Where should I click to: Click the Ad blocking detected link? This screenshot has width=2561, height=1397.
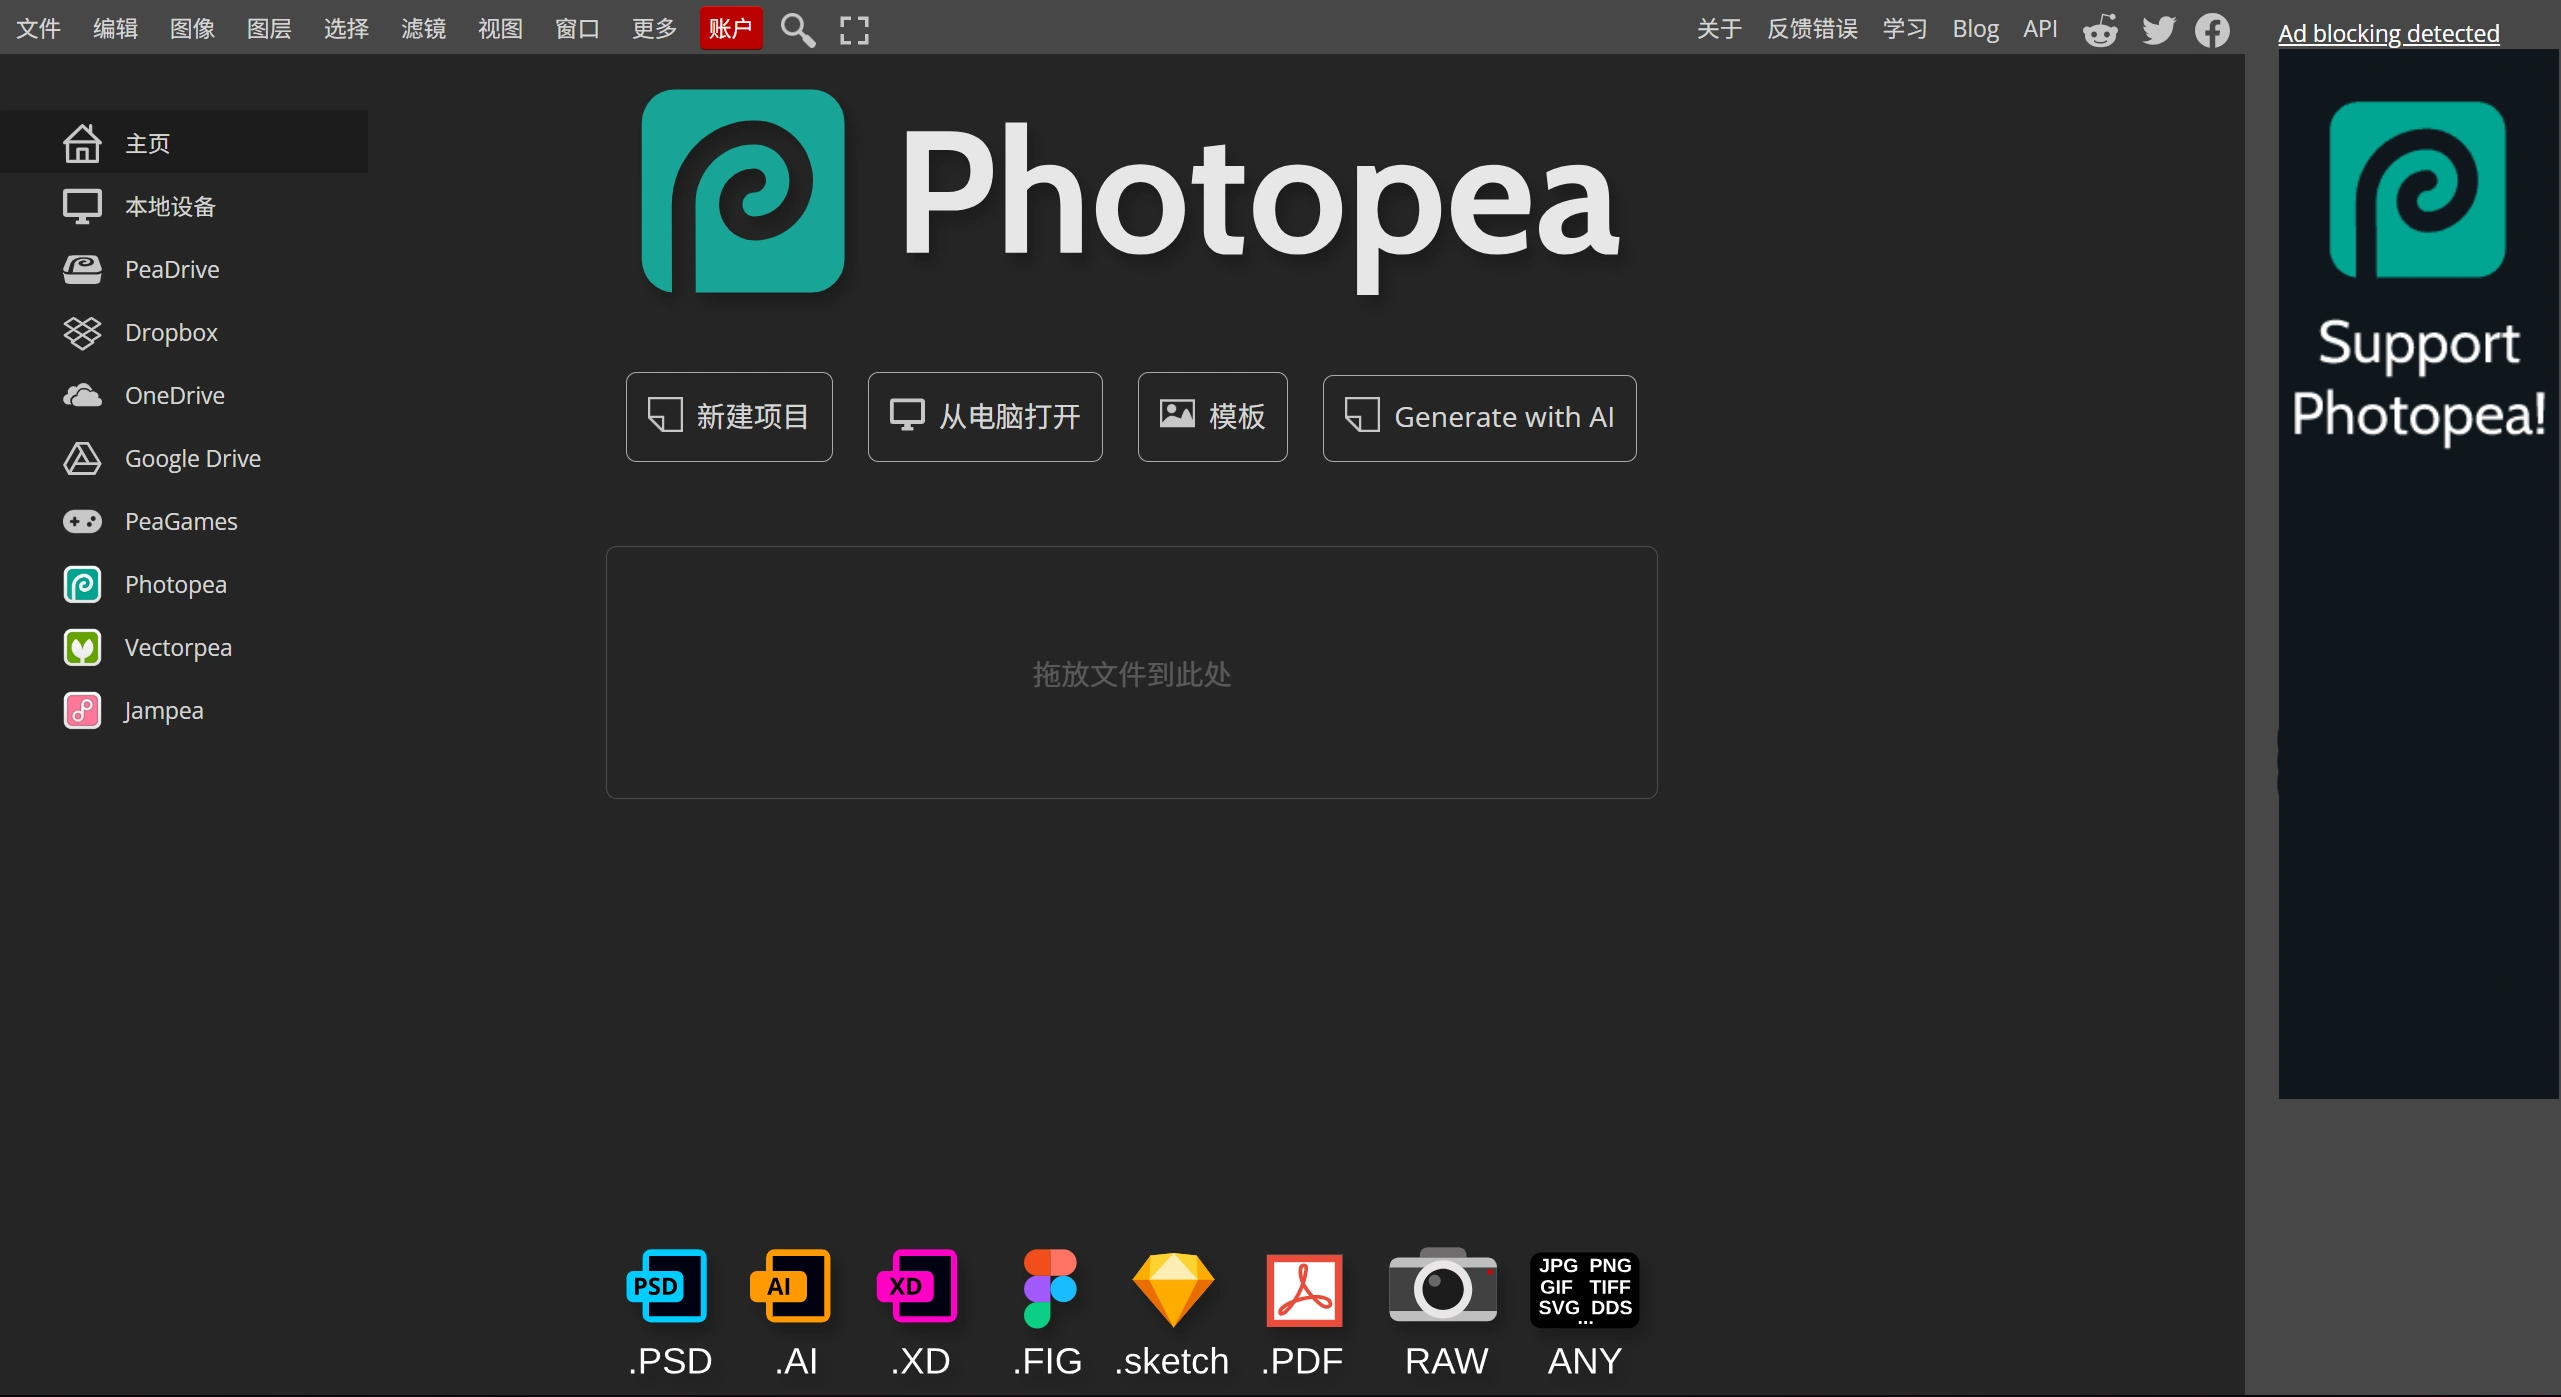2388,33
